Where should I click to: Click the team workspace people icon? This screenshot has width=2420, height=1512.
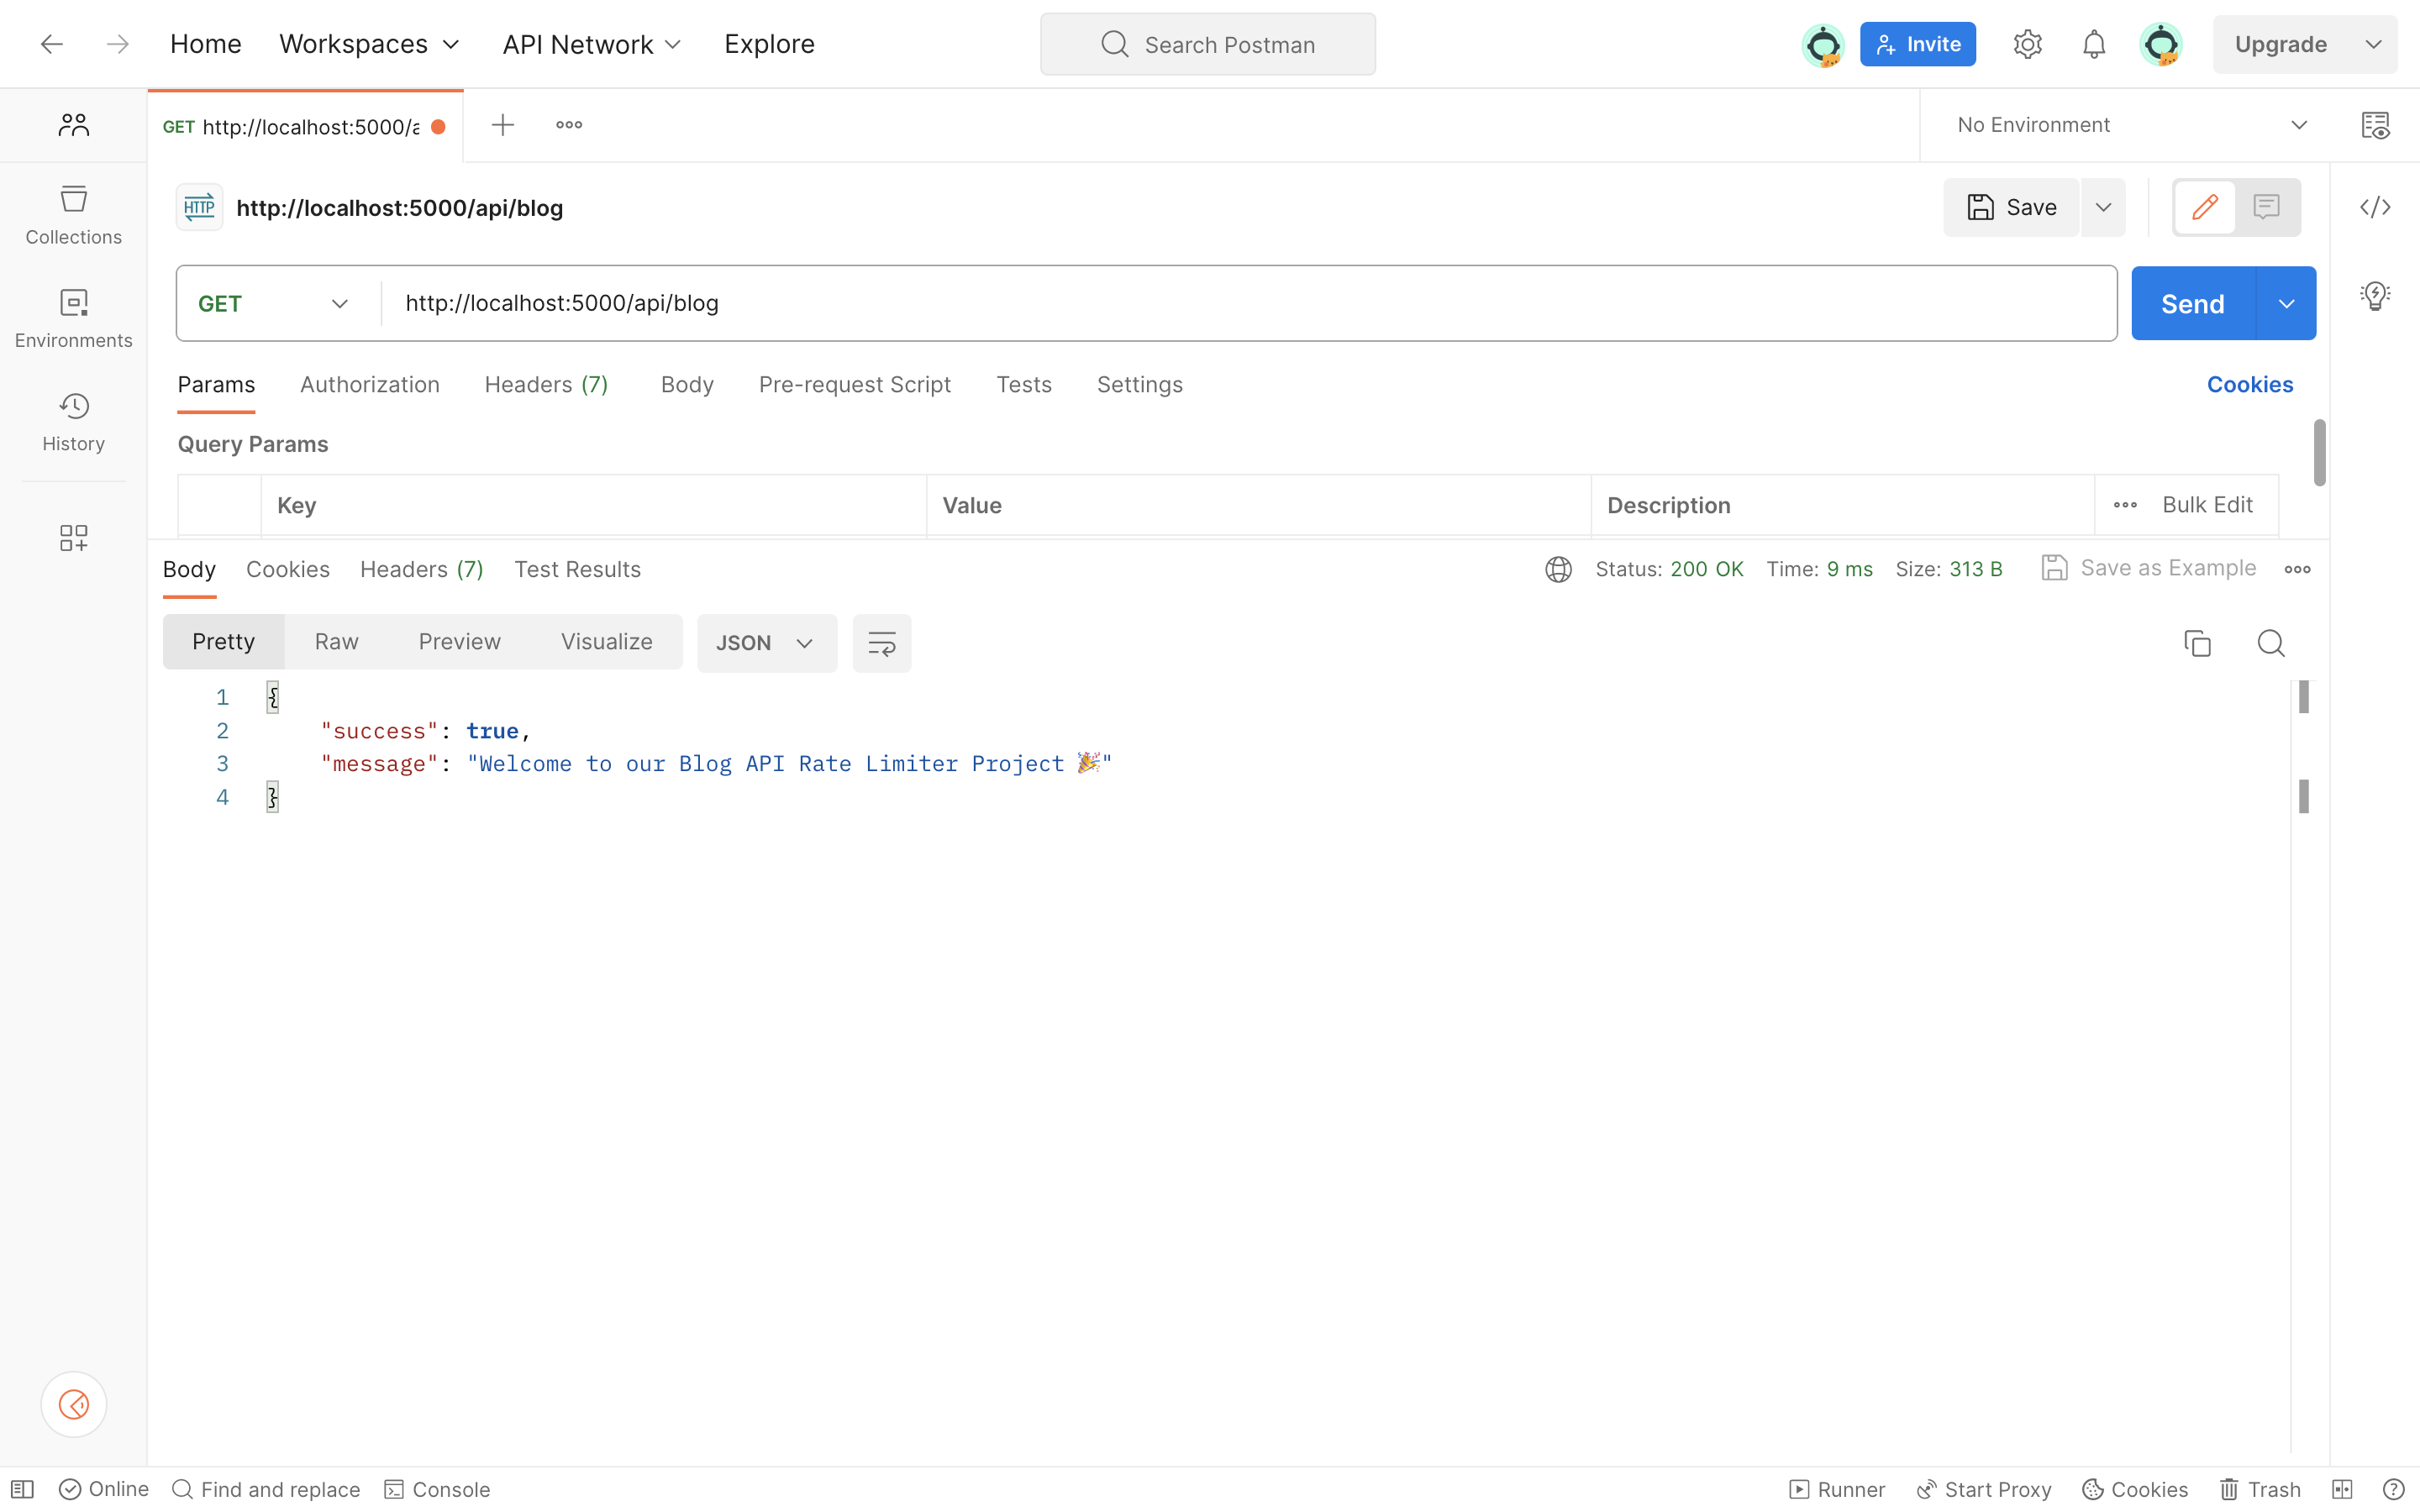73,124
